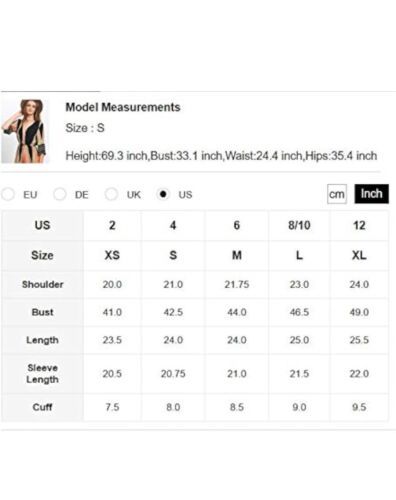Click the 20.75 sleeve length cell

click(x=173, y=374)
